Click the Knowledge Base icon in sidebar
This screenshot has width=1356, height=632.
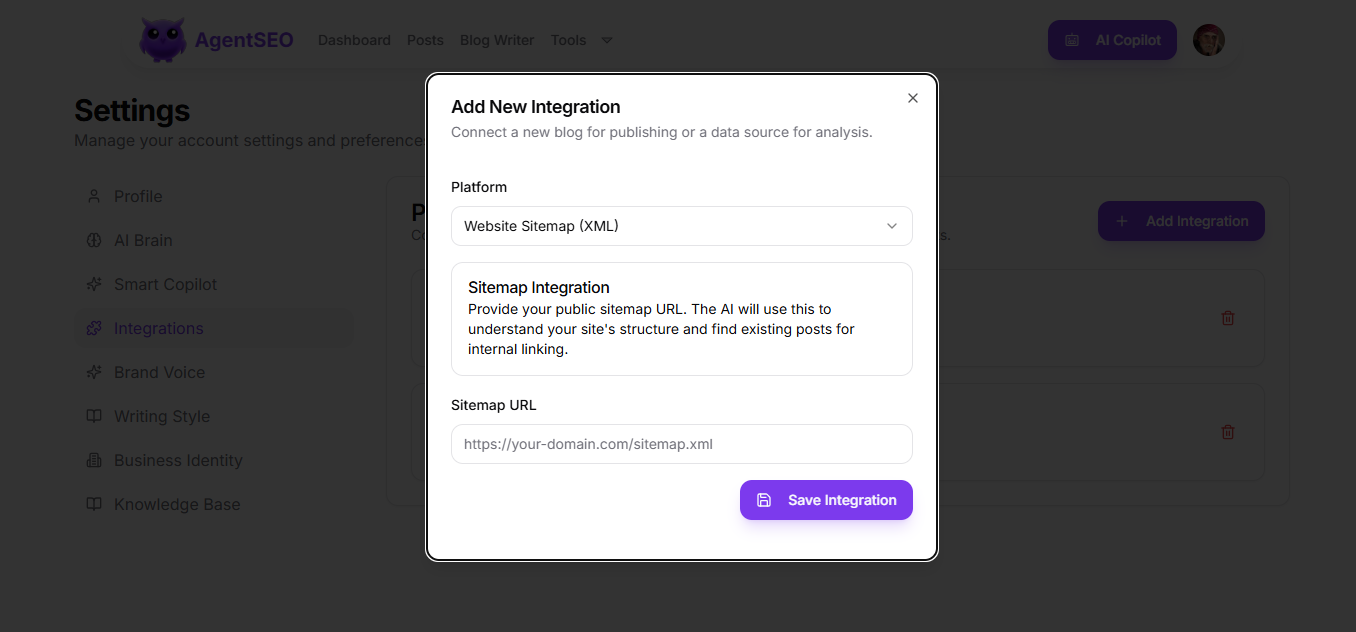tap(94, 504)
